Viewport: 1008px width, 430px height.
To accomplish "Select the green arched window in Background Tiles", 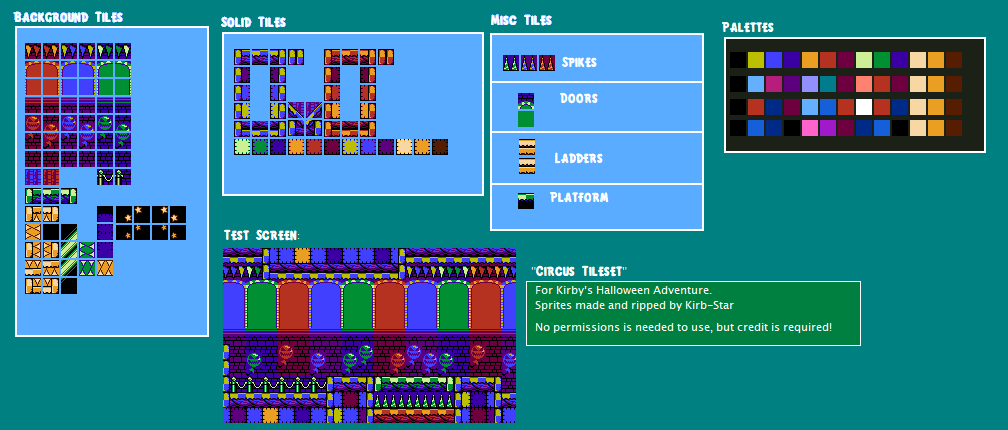I will (114, 78).
